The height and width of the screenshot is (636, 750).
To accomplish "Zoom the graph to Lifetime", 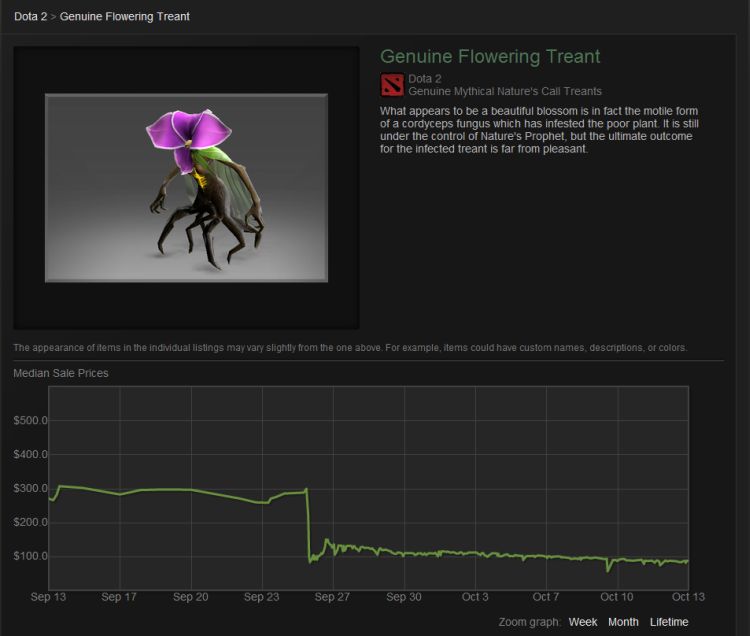I will pos(669,622).
